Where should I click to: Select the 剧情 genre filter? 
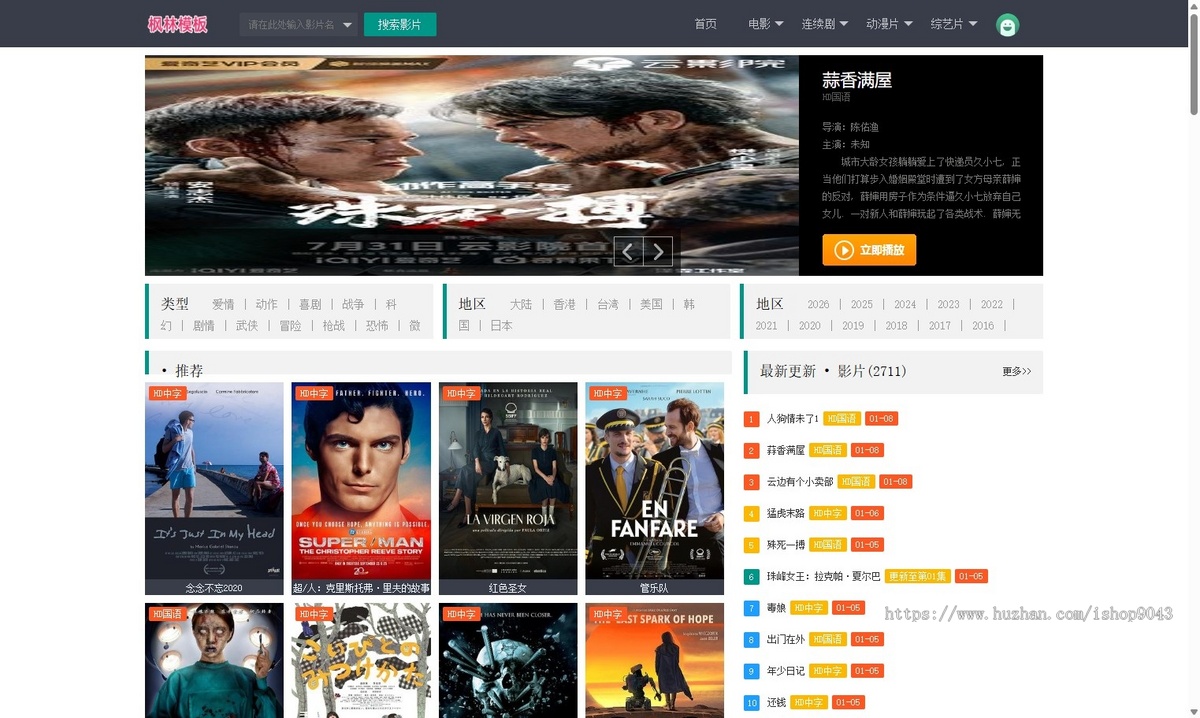tap(203, 326)
